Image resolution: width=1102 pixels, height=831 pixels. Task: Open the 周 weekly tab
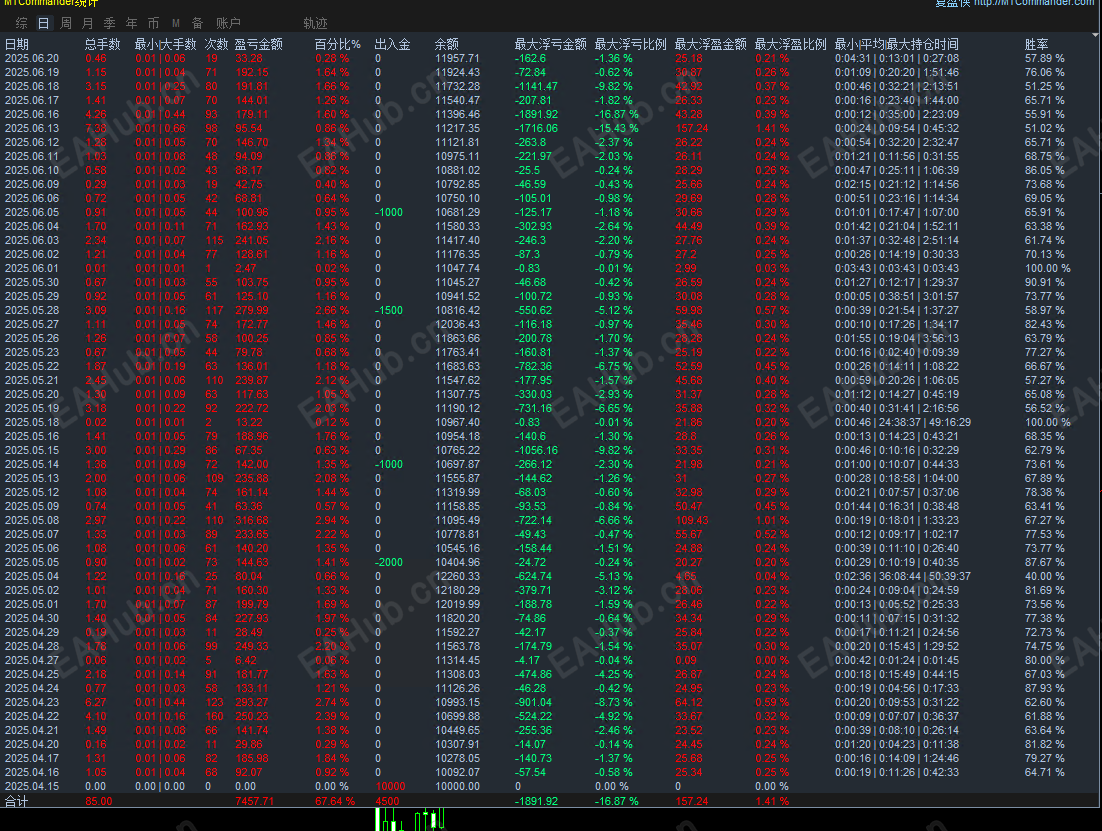tap(65, 23)
